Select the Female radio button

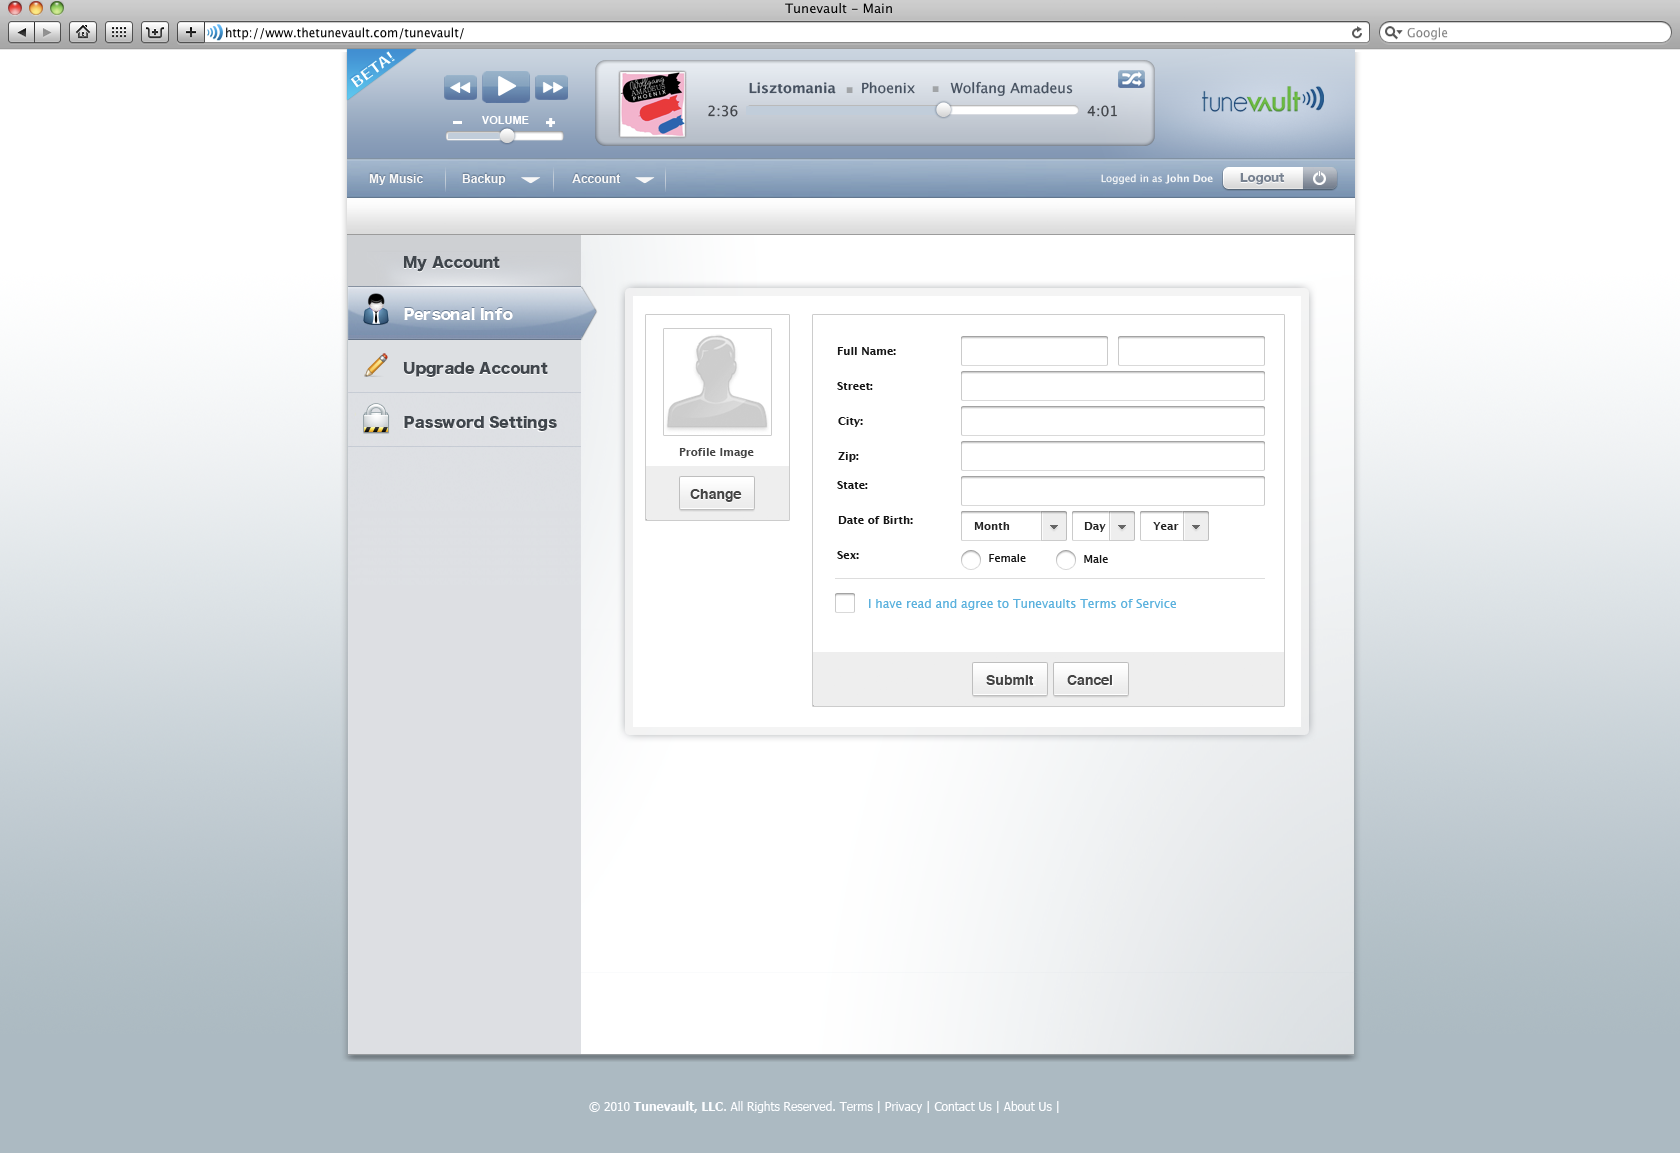point(971,560)
